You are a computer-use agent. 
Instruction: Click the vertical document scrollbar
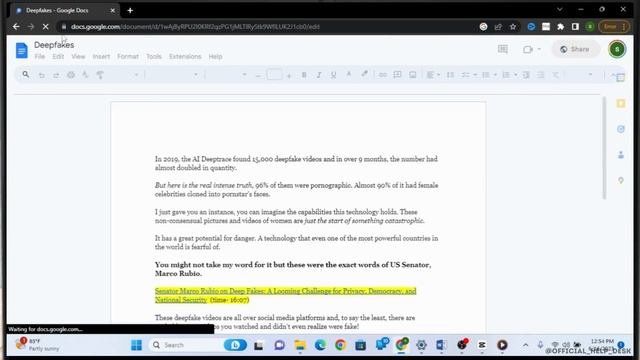coord(604,148)
